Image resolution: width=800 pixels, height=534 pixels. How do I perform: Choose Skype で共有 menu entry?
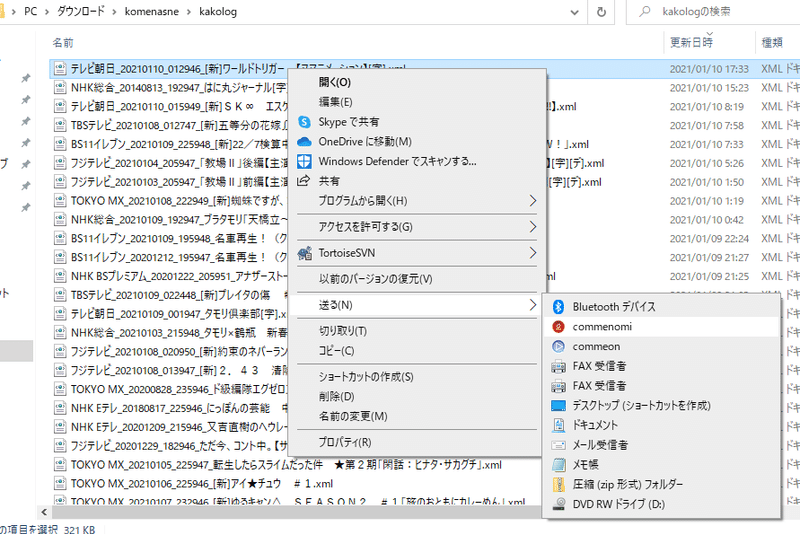416,122
